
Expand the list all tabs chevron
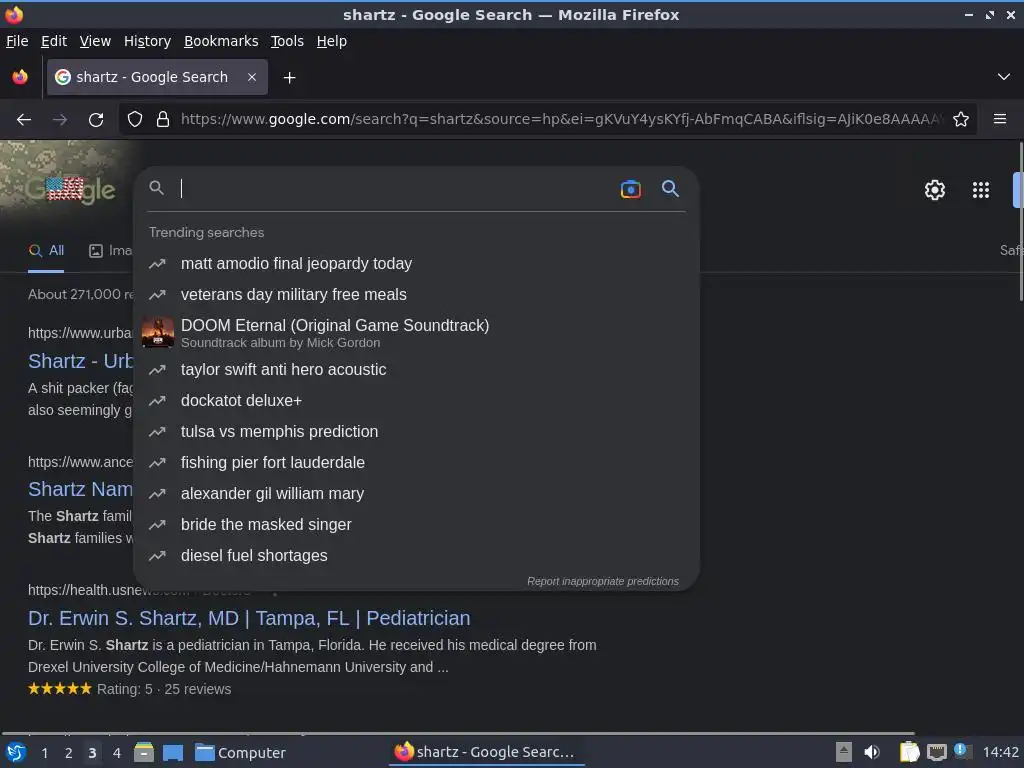[1004, 77]
